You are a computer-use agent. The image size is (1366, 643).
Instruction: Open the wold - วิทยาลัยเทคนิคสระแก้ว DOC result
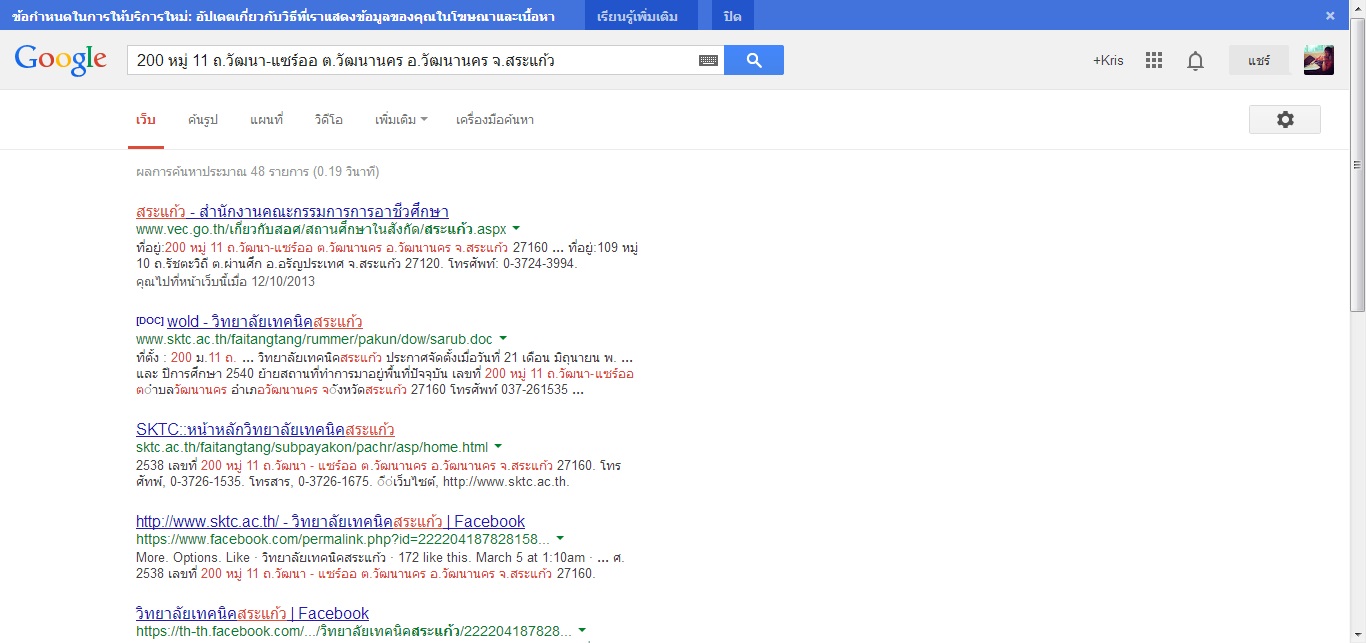click(x=265, y=322)
